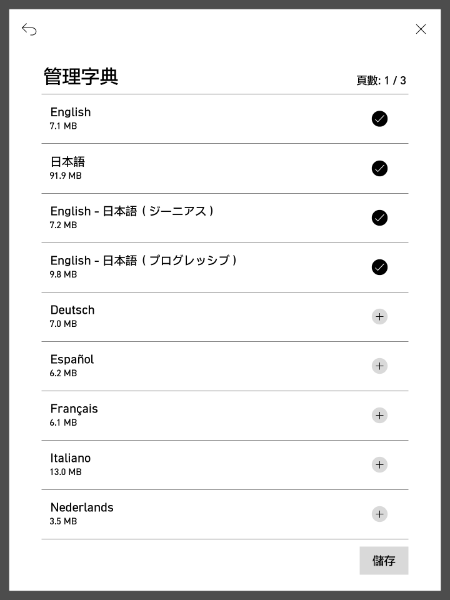Click the 儲存 save button
Screen dimensions: 450x600
[384, 561]
